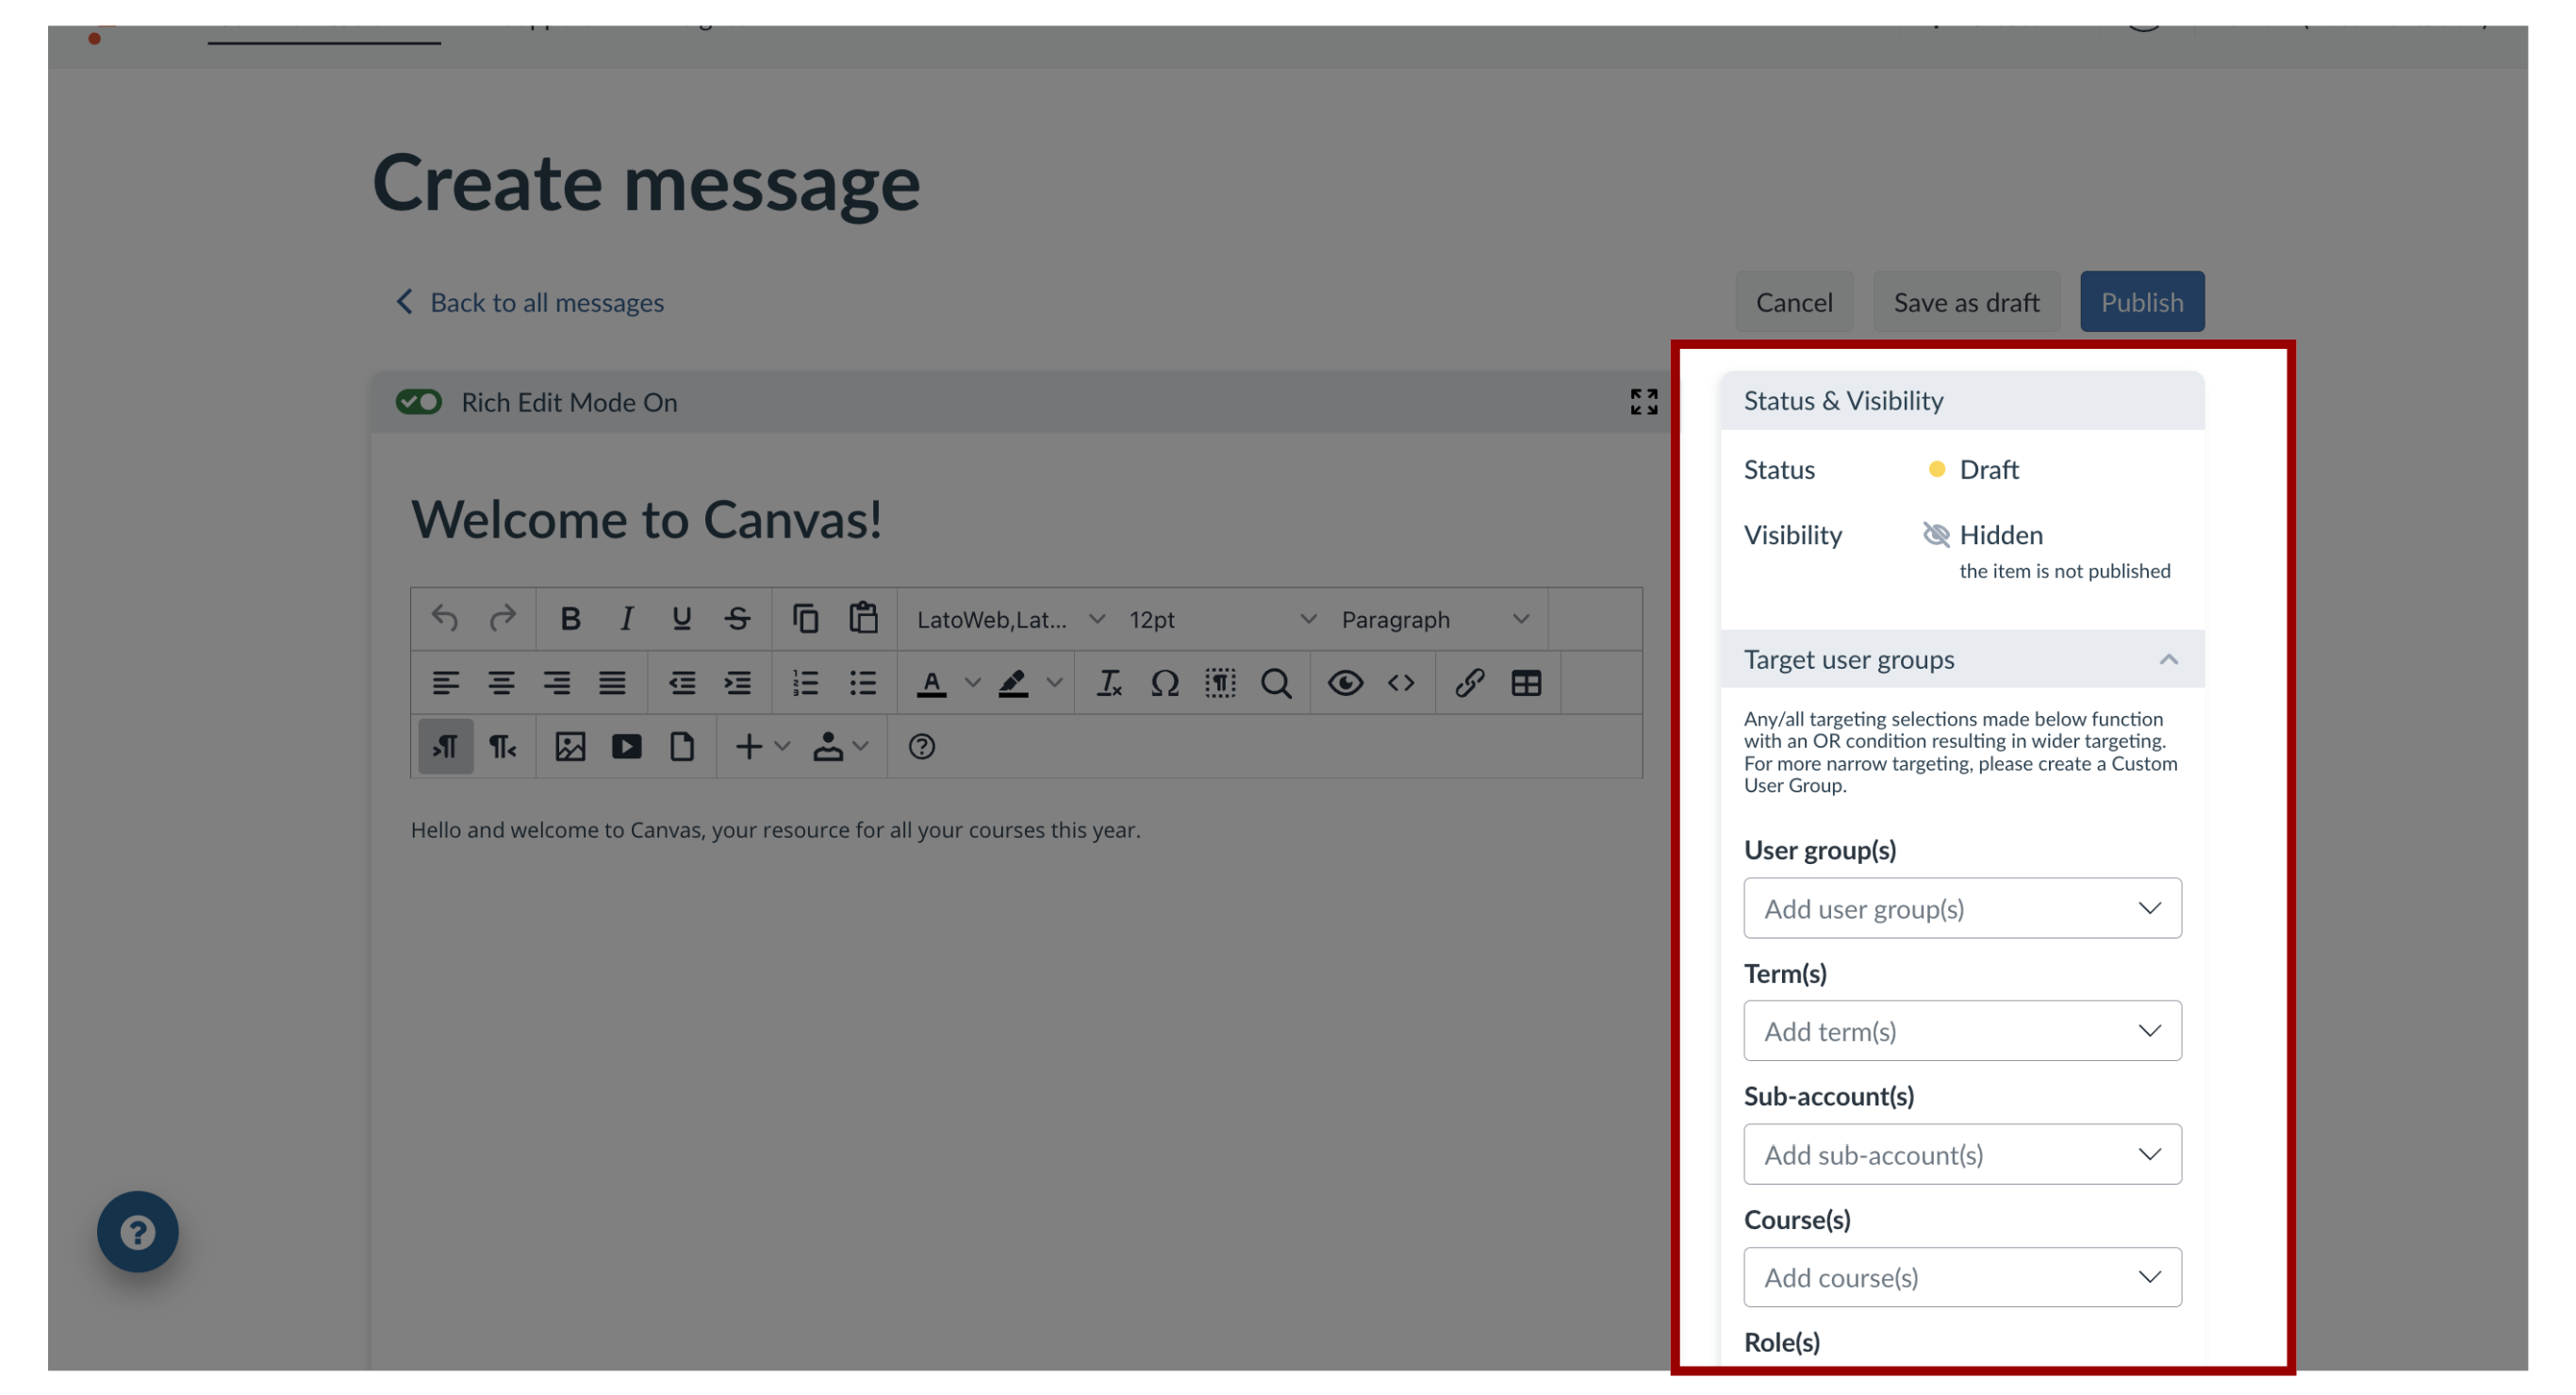Align text right
The height and width of the screenshot is (1395, 2576).
556,683
